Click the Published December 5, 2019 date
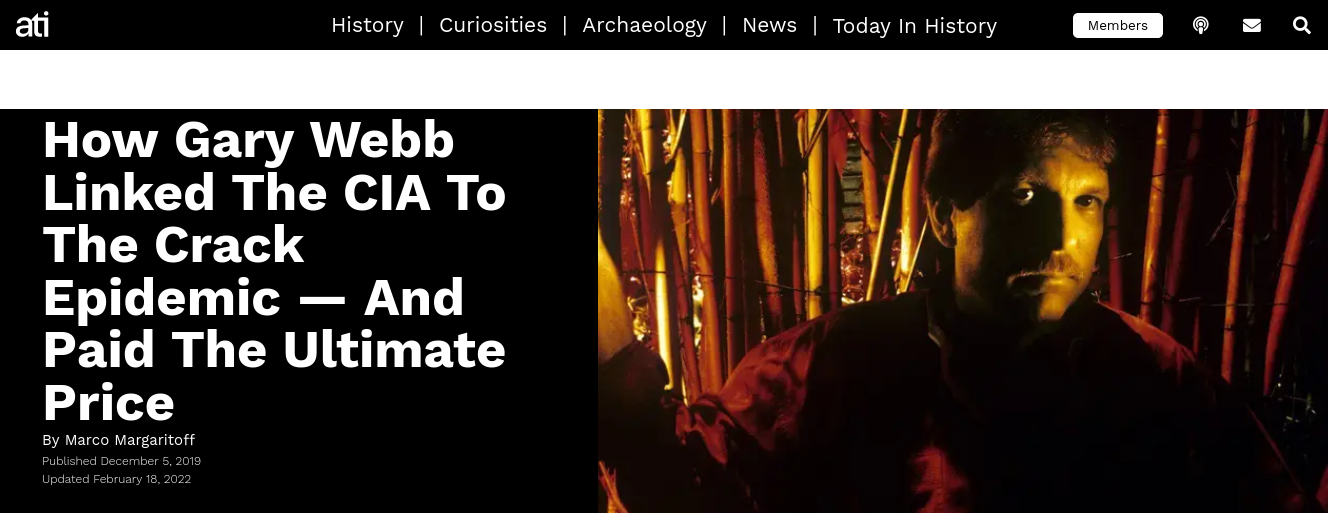 pyautogui.click(x=122, y=461)
